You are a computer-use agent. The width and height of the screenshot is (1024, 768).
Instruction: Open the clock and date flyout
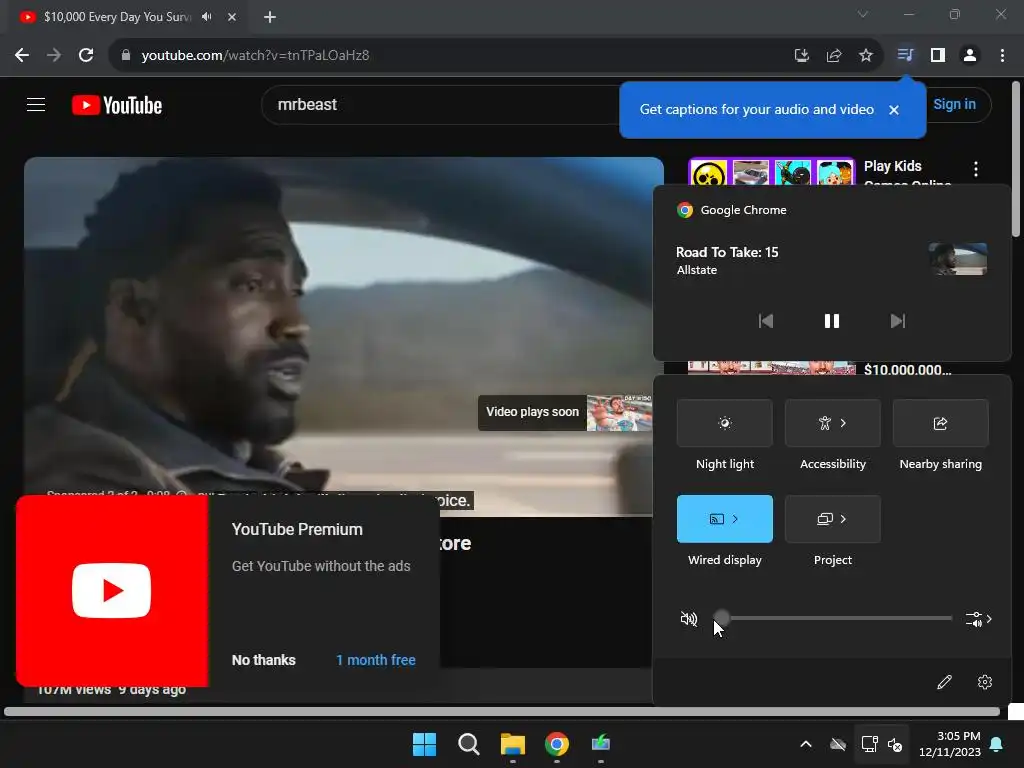(949, 744)
